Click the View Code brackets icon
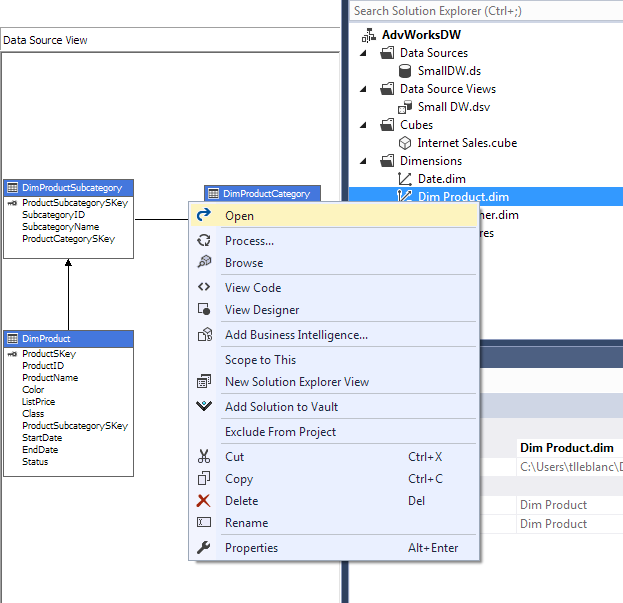Image resolution: width=623 pixels, height=603 pixels. pos(204,287)
